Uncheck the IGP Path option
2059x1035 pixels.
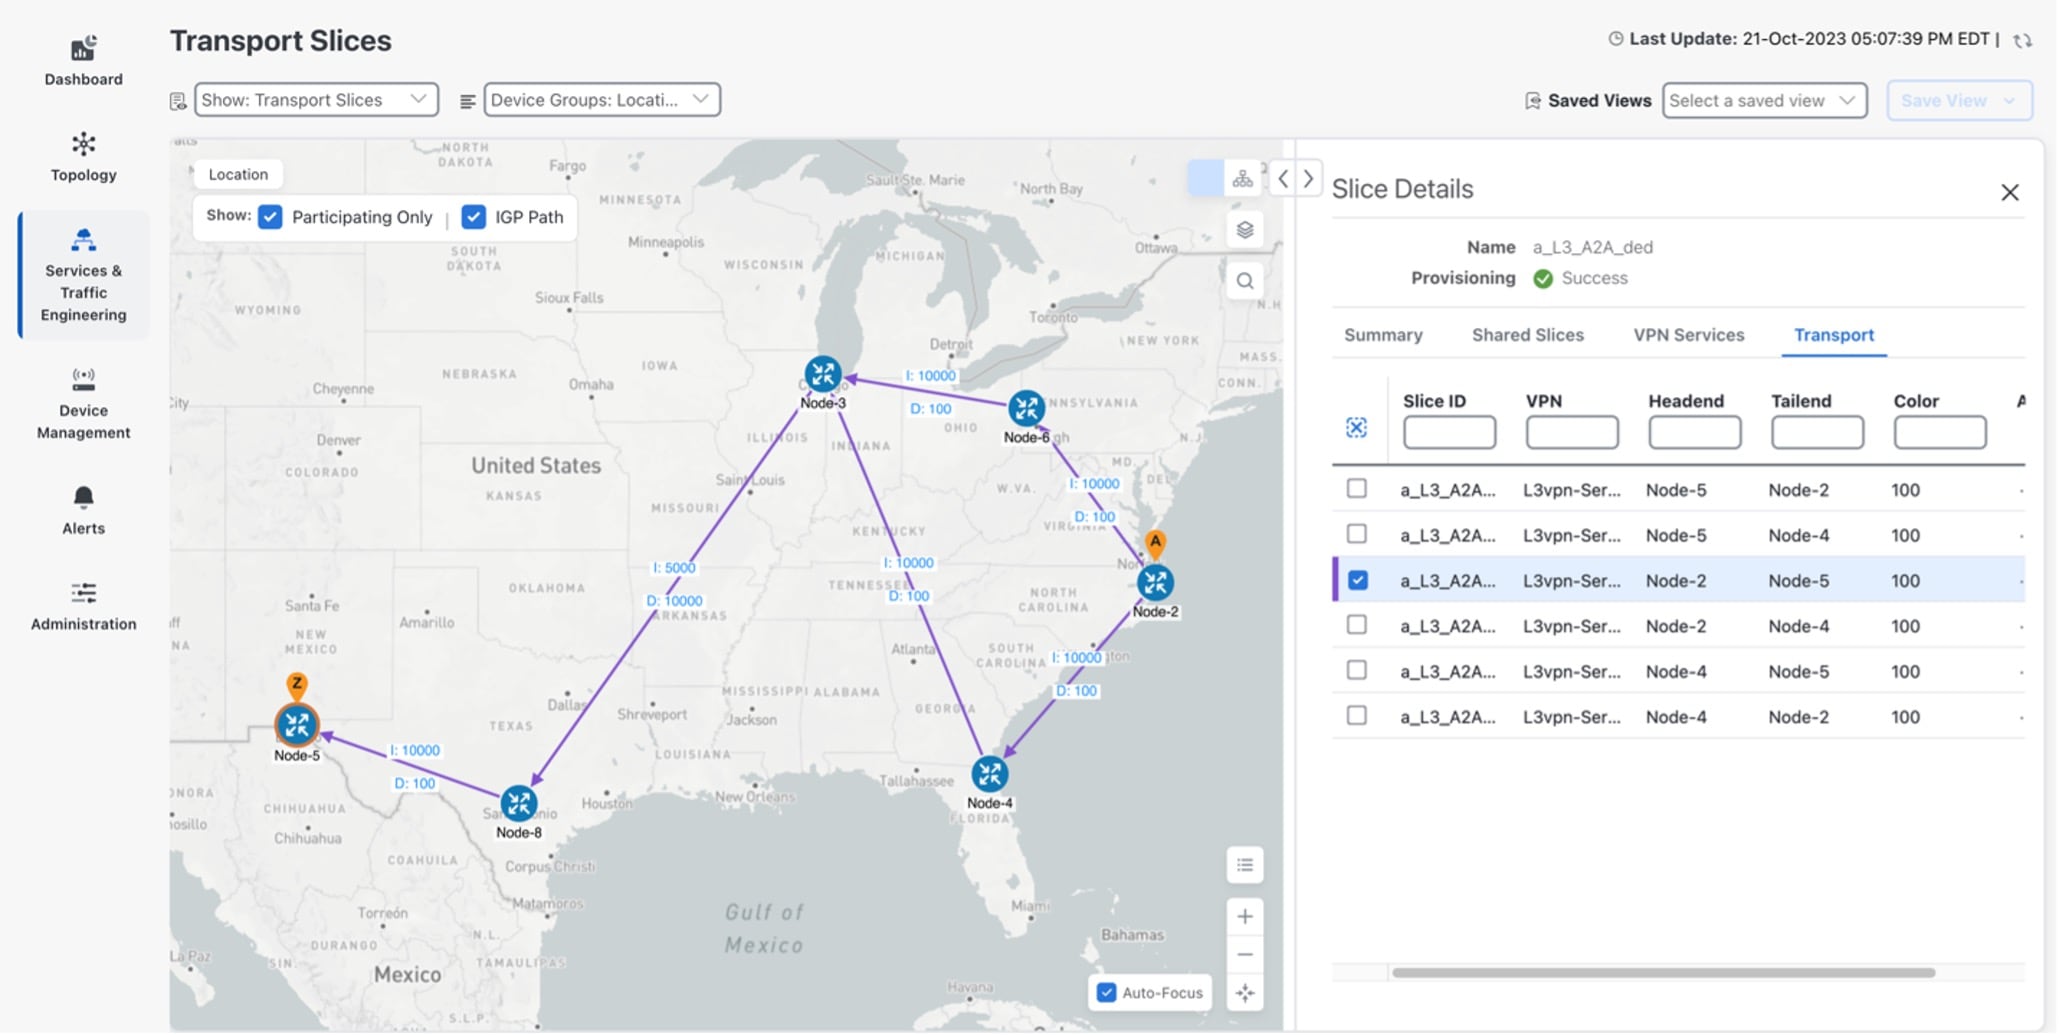coord(472,216)
